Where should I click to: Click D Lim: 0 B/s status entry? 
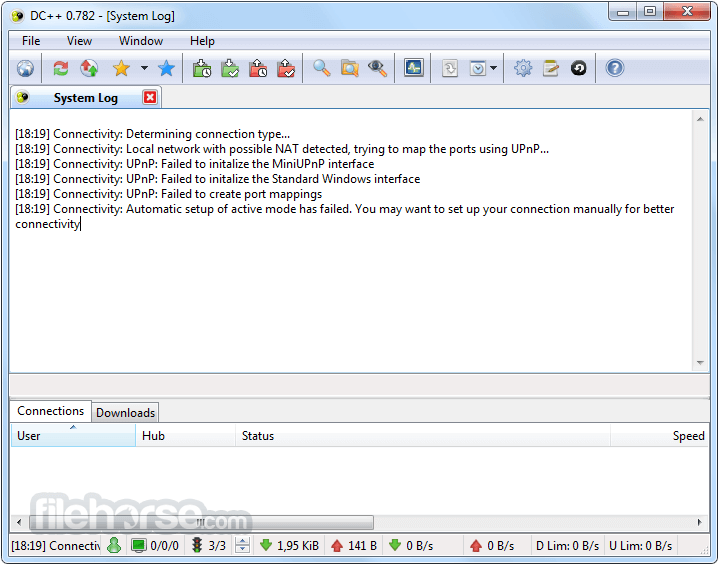[x=567, y=546]
